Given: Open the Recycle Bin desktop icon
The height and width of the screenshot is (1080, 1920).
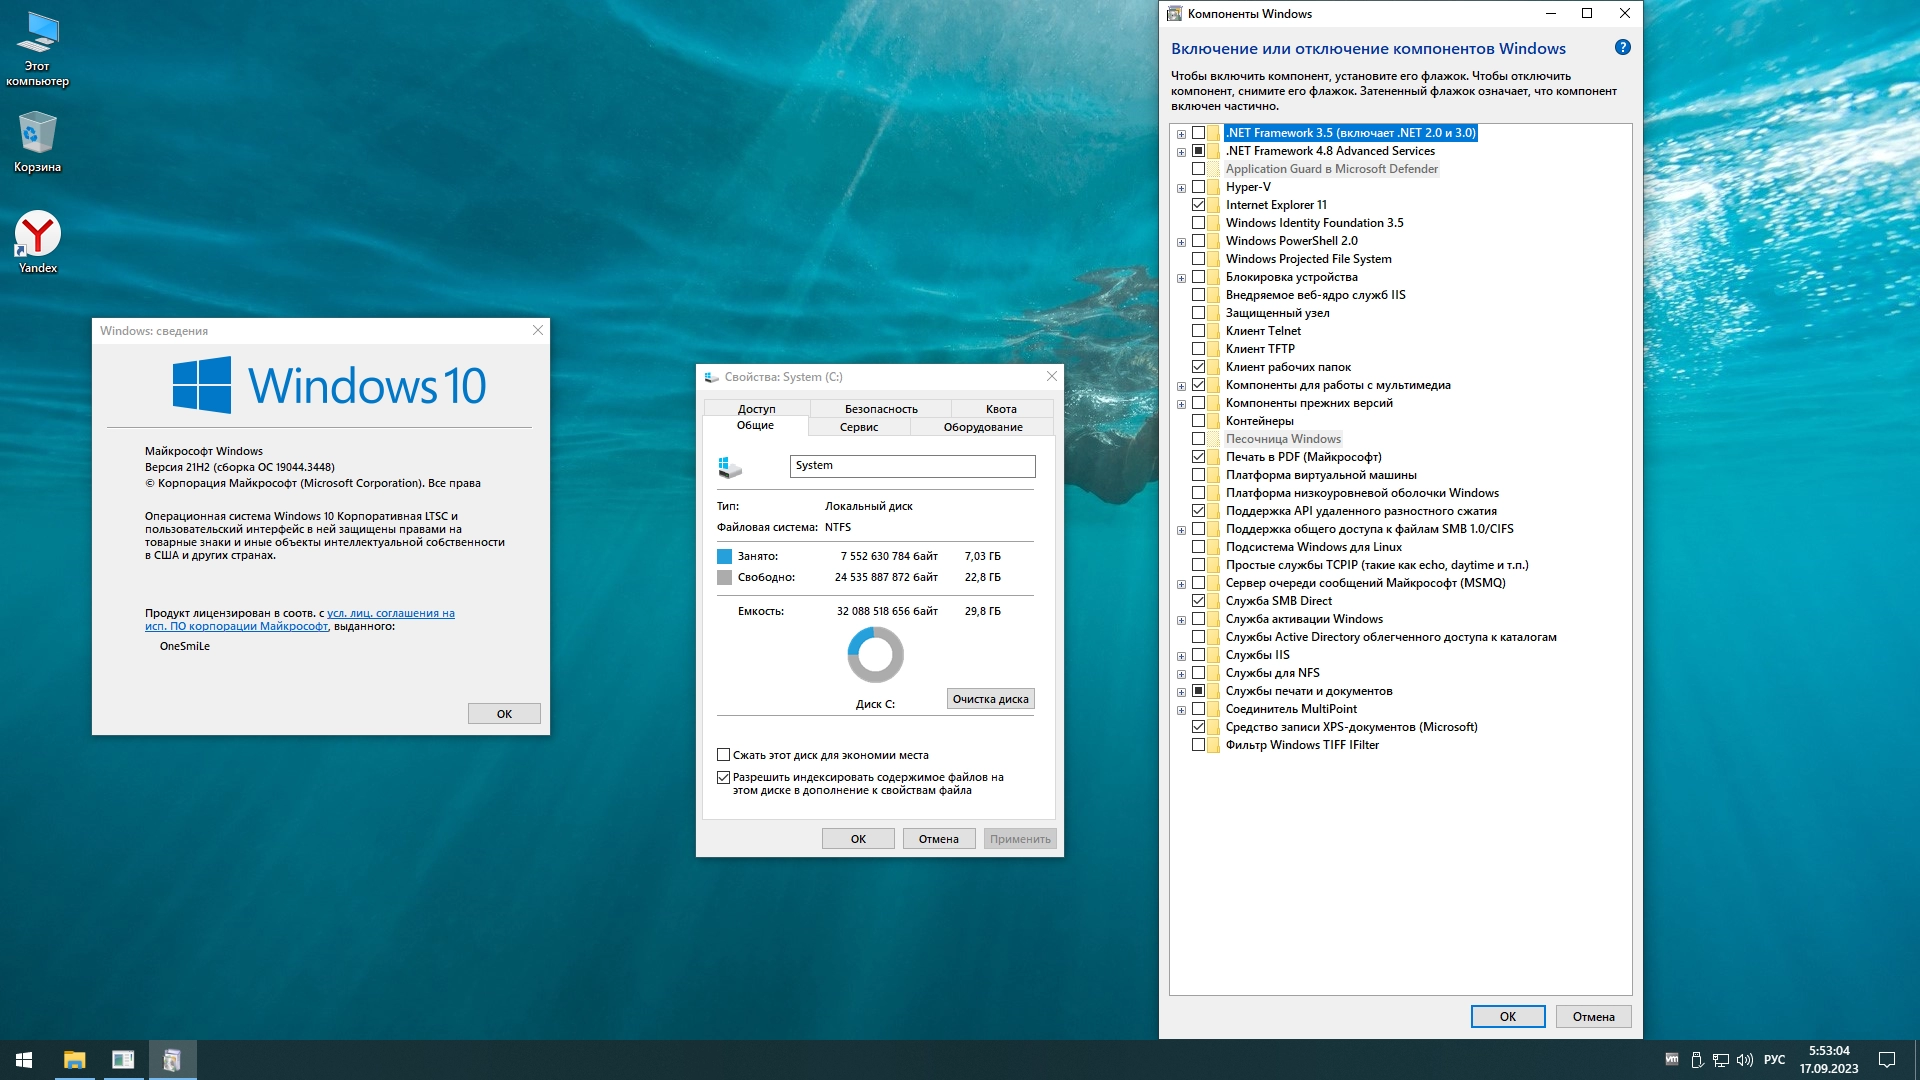Looking at the screenshot, I should pos(37,140).
